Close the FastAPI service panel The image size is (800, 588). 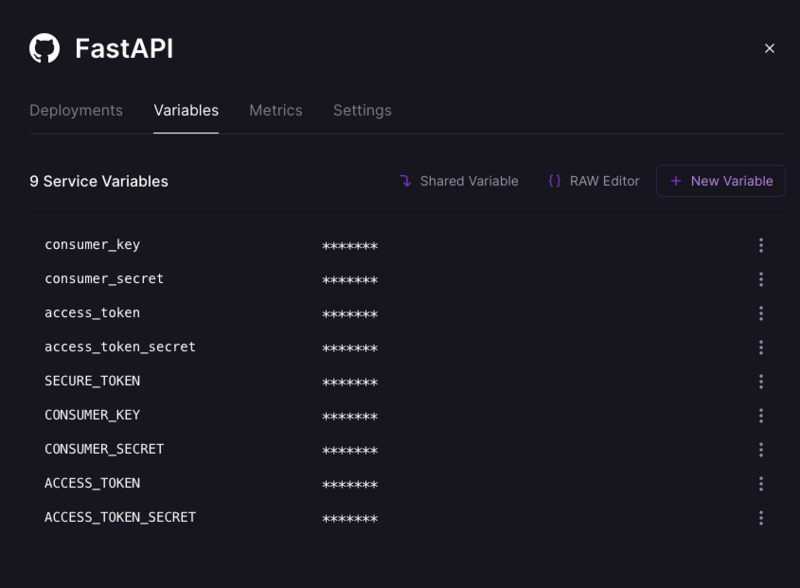click(769, 48)
